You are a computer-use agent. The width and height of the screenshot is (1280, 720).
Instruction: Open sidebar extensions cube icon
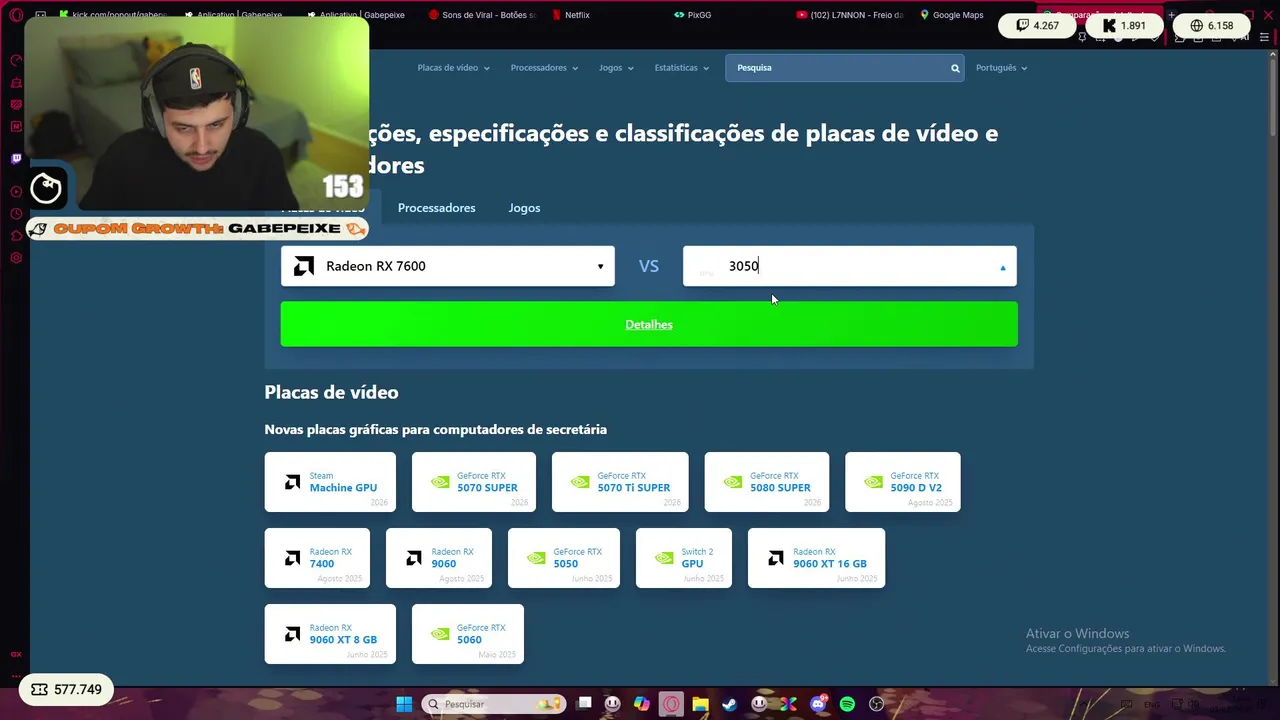16,236
